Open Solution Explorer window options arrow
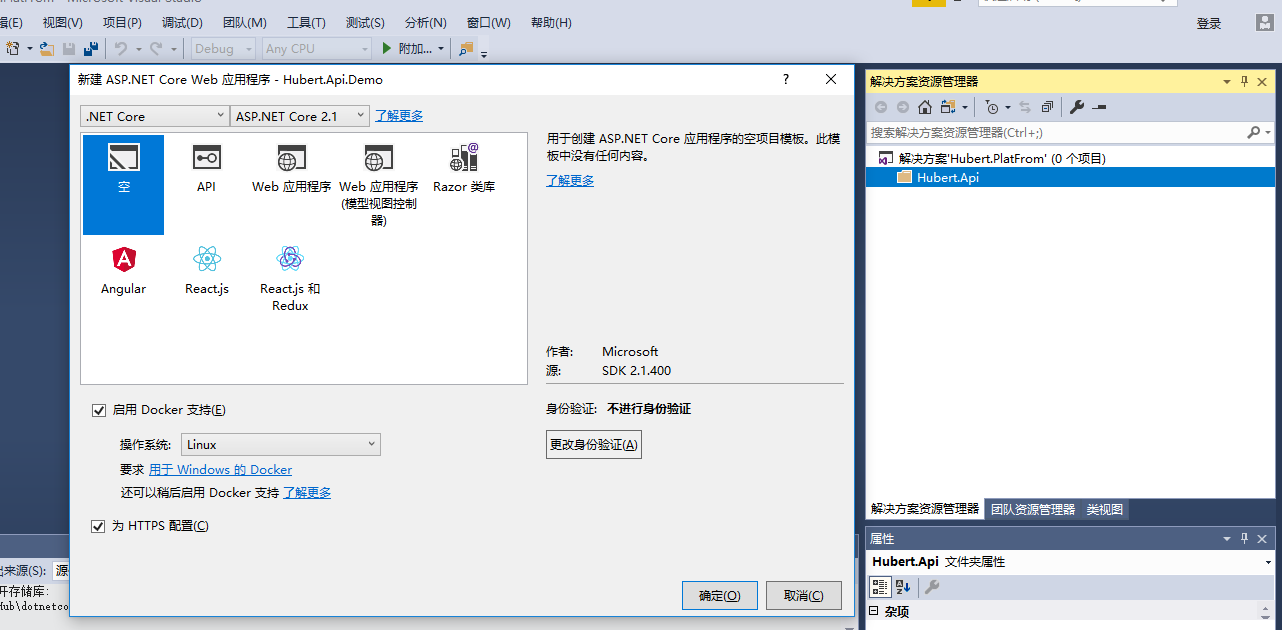Image resolution: width=1282 pixels, height=630 pixels. pyautogui.click(x=1227, y=81)
